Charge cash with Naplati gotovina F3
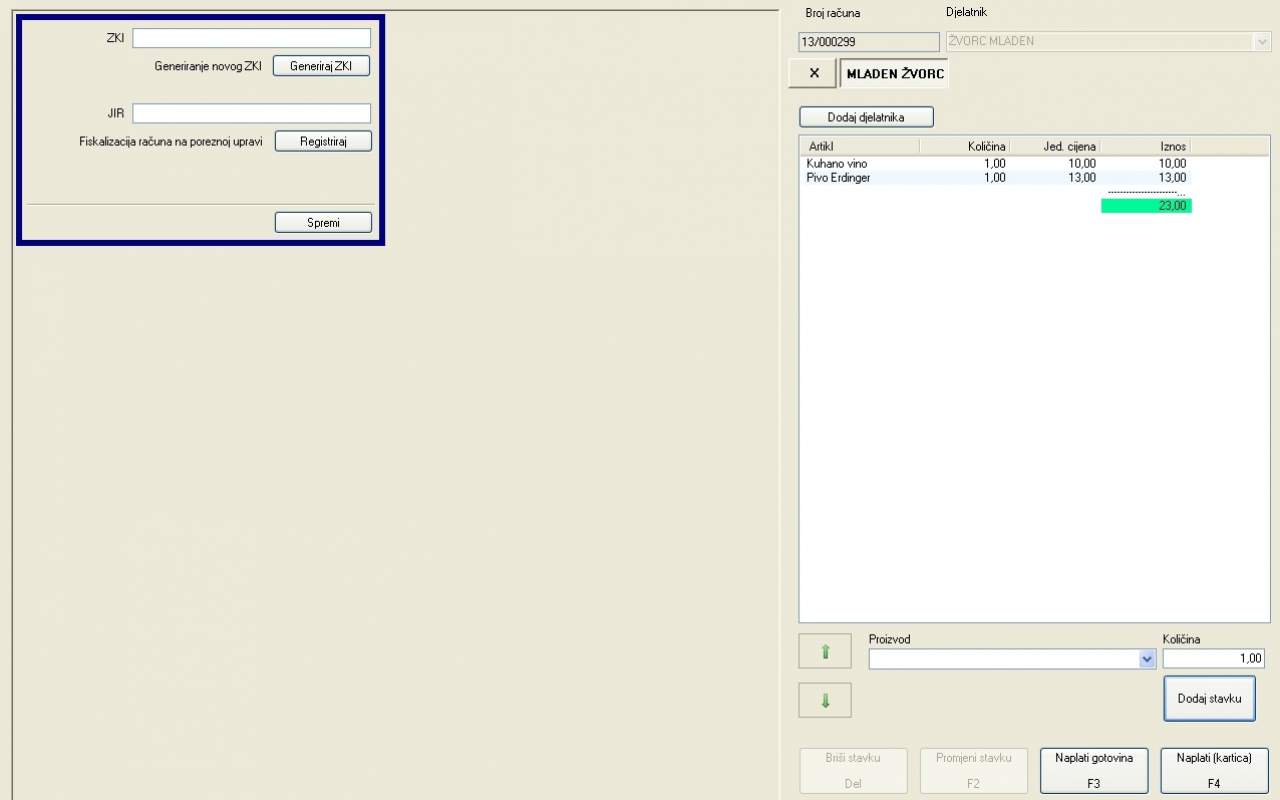Image resolution: width=1280 pixels, height=800 pixels. 1094,770
